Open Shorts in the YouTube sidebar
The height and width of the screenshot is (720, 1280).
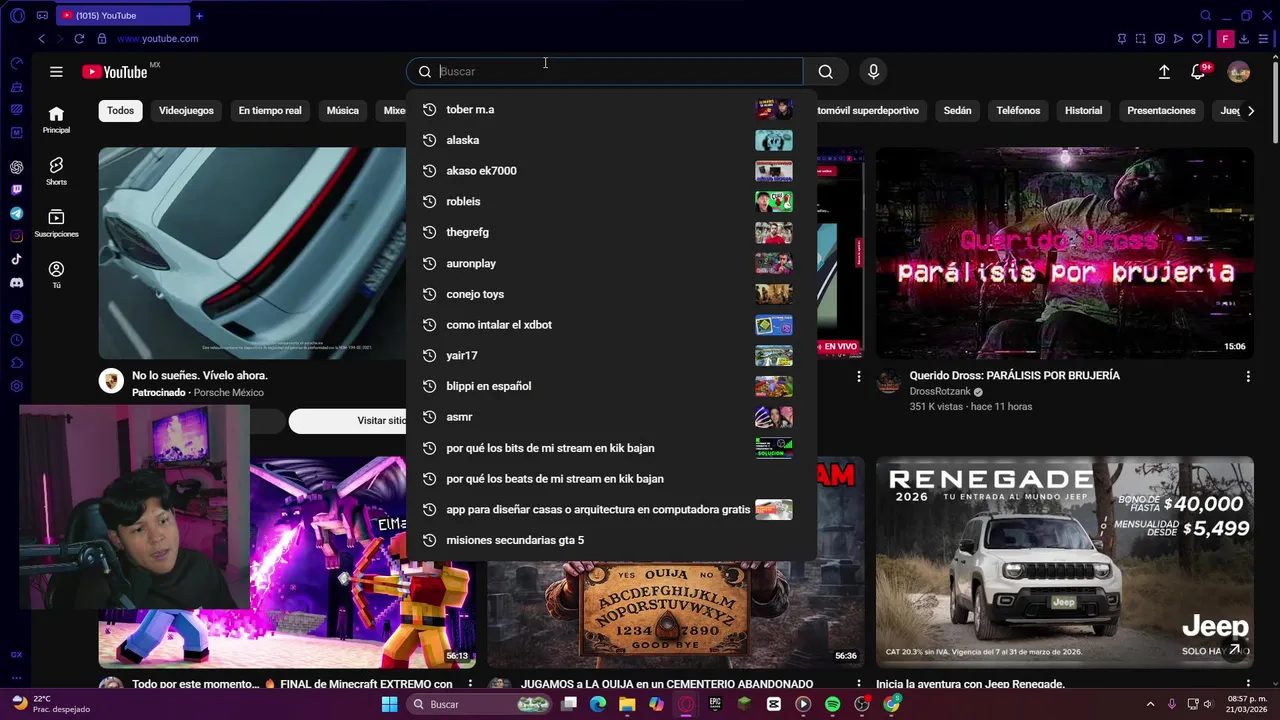tap(56, 172)
